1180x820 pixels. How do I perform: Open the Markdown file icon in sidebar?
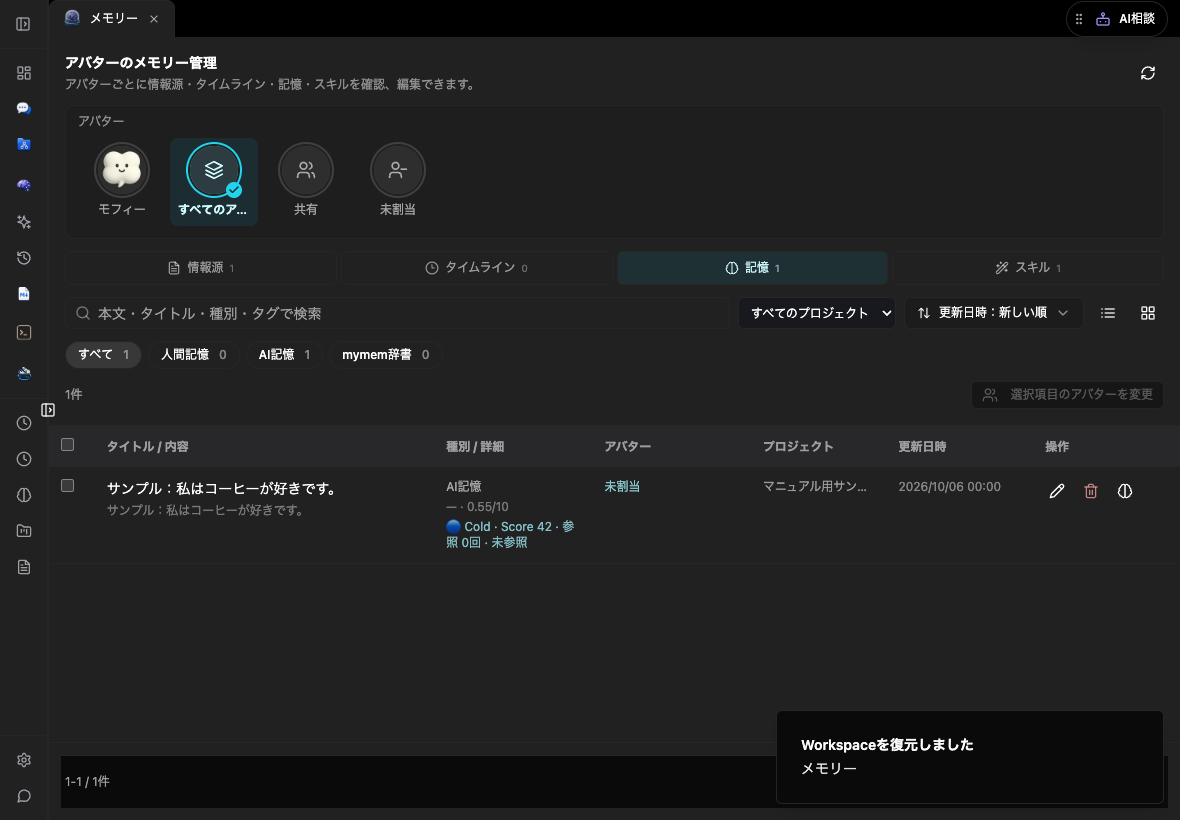[23, 294]
